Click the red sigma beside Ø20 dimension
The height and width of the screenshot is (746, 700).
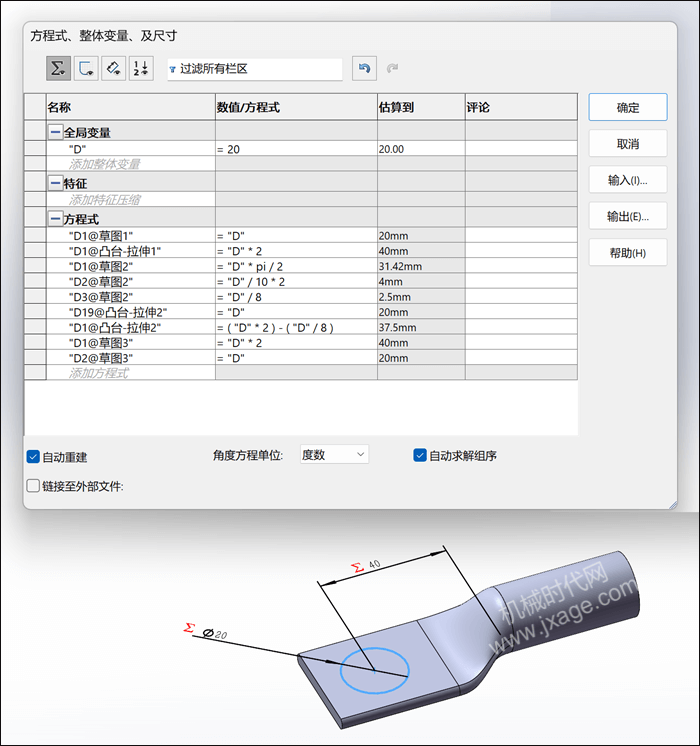(x=189, y=628)
